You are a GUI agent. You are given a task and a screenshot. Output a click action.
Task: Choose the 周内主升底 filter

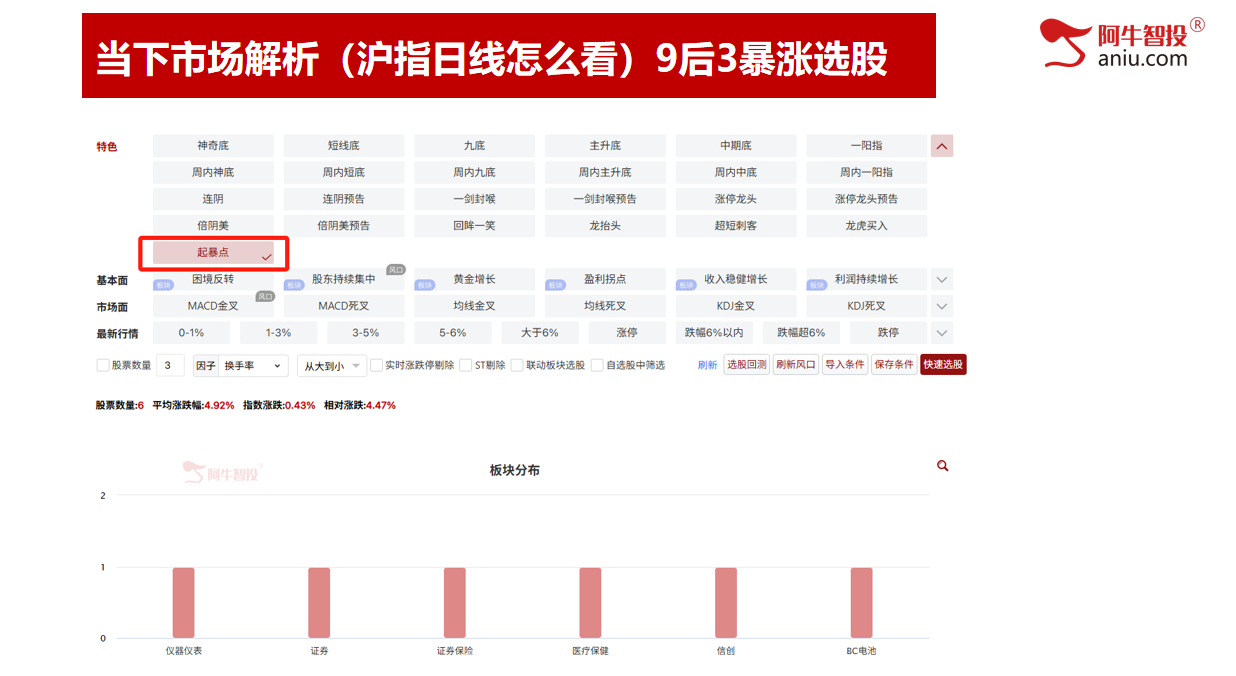(605, 173)
